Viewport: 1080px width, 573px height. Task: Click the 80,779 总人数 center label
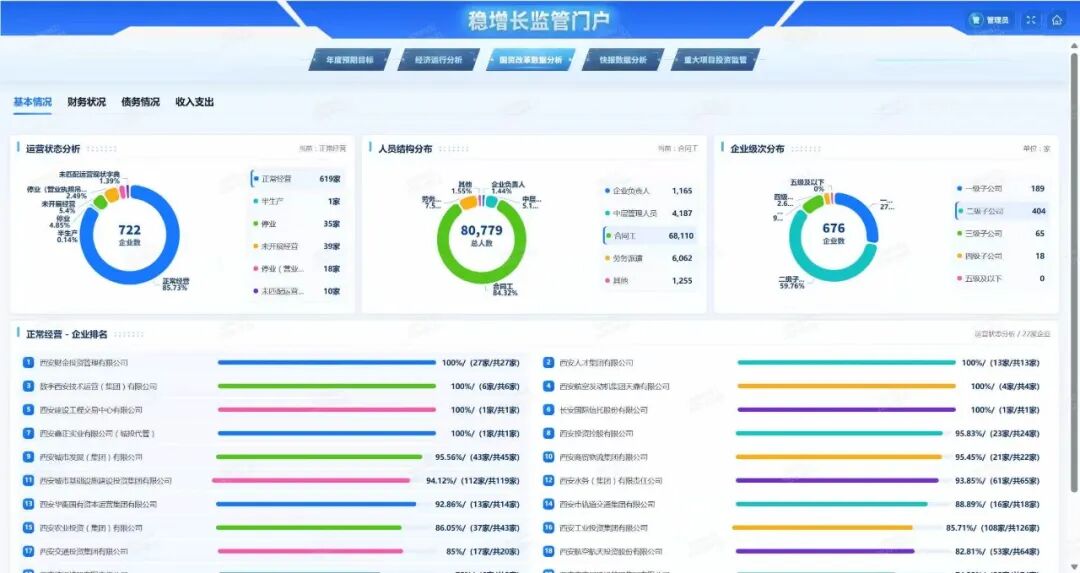pos(481,234)
